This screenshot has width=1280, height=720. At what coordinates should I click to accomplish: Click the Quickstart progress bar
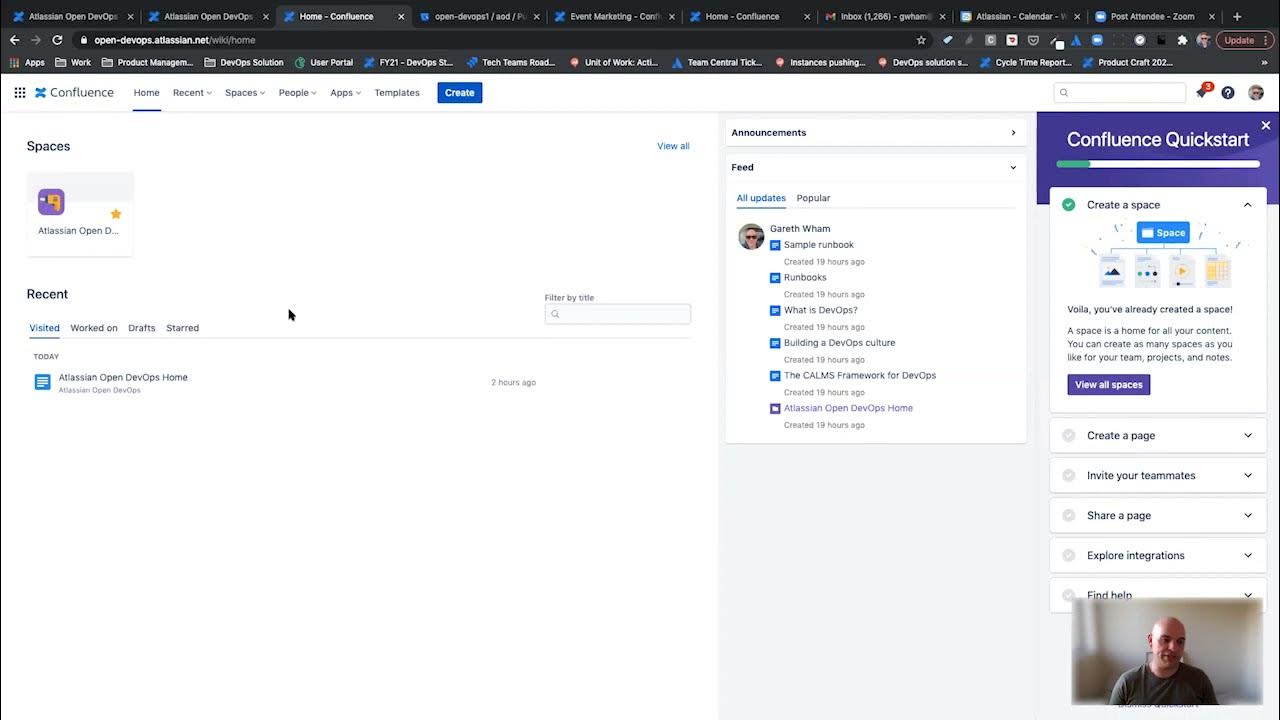(x=1158, y=164)
